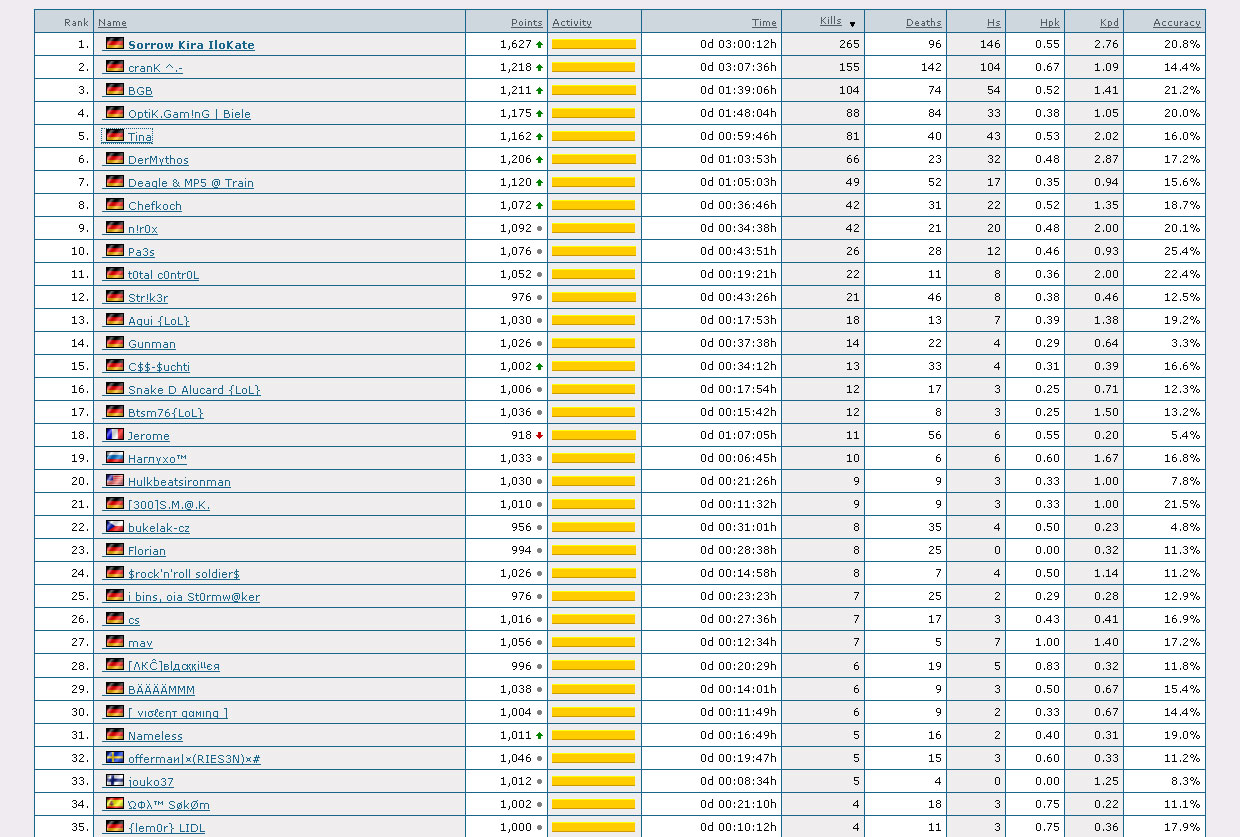
Task: Click the Finnish flag next to jouko37
Action: [x=114, y=781]
